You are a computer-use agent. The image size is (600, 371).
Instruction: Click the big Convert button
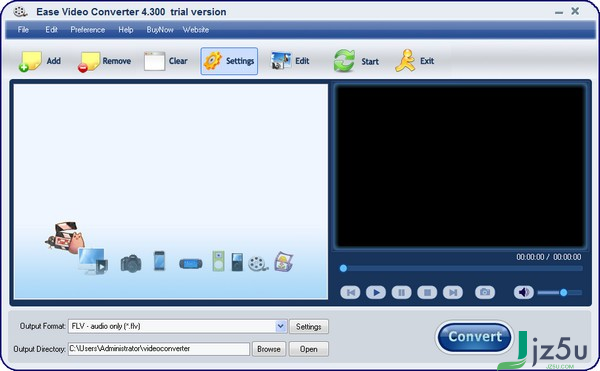[x=474, y=337]
